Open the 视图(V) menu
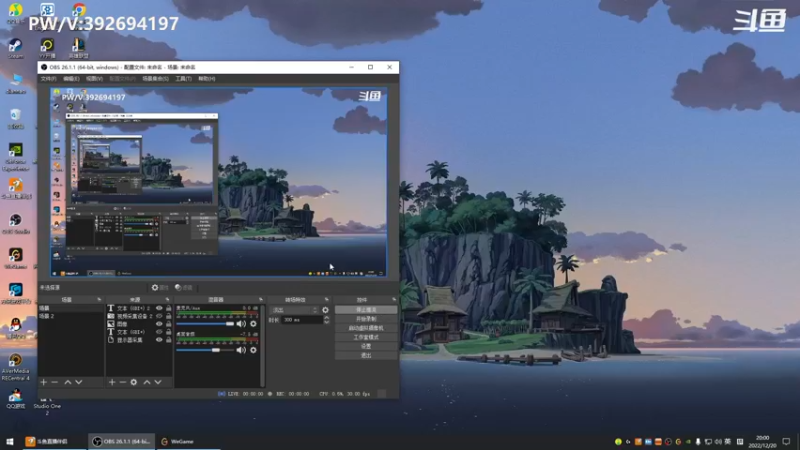This screenshot has height=450, width=800. click(x=94, y=79)
